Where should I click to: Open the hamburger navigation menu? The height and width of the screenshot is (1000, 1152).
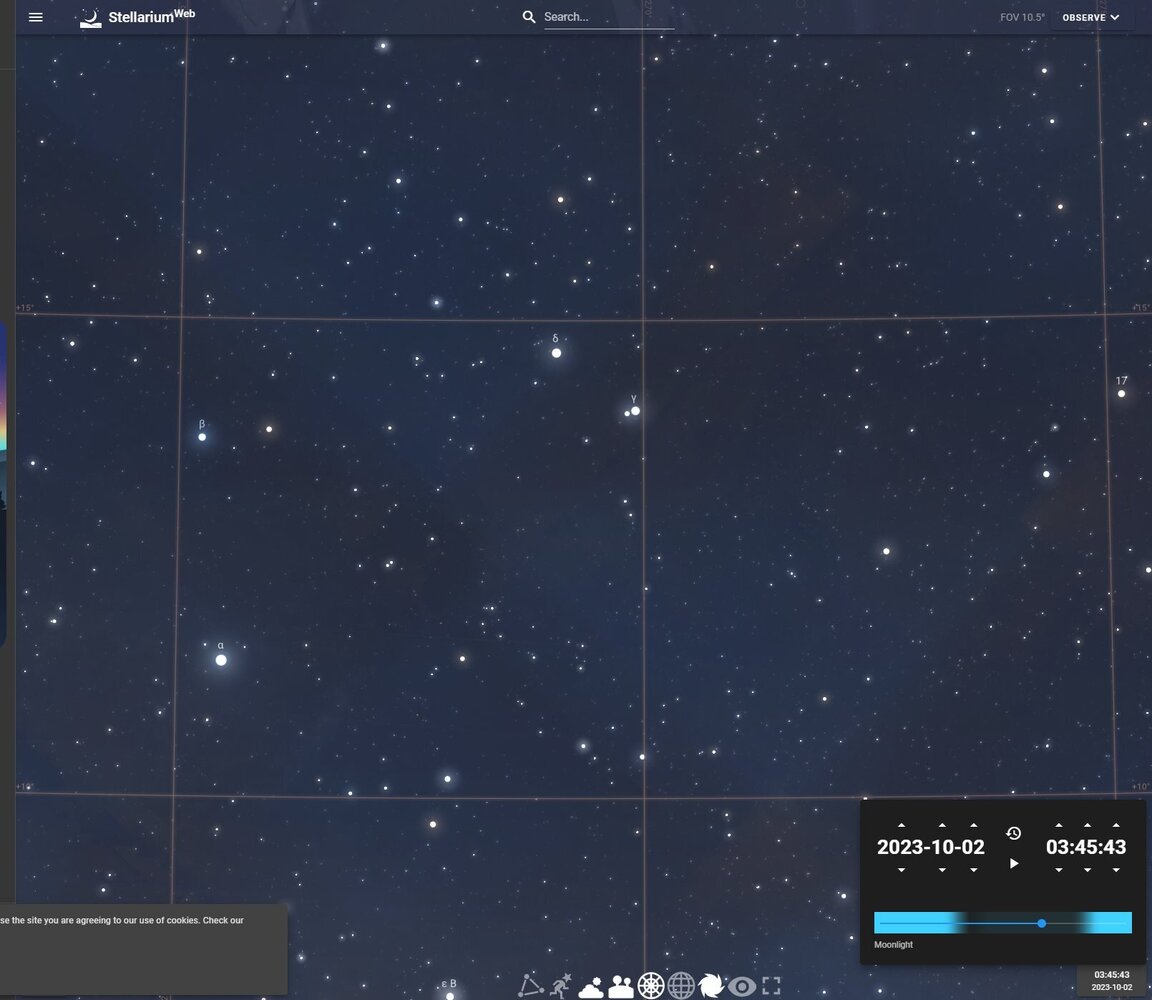pyautogui.click(x=35, y=17)
